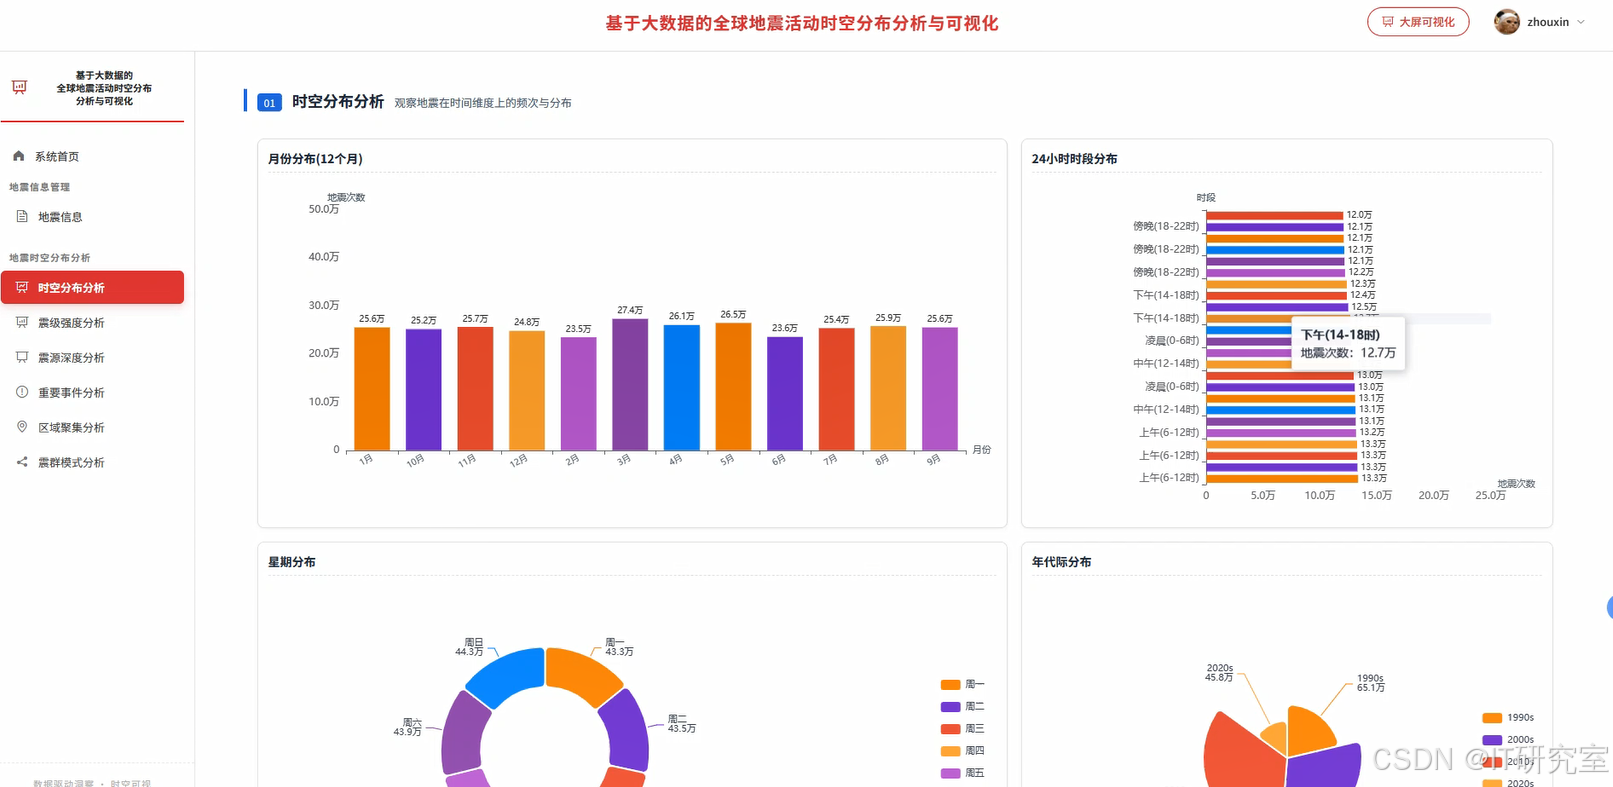Click the 1月 bar in the monthly chart
Viewport: 1613px width, 787px height.
(372, 389)
